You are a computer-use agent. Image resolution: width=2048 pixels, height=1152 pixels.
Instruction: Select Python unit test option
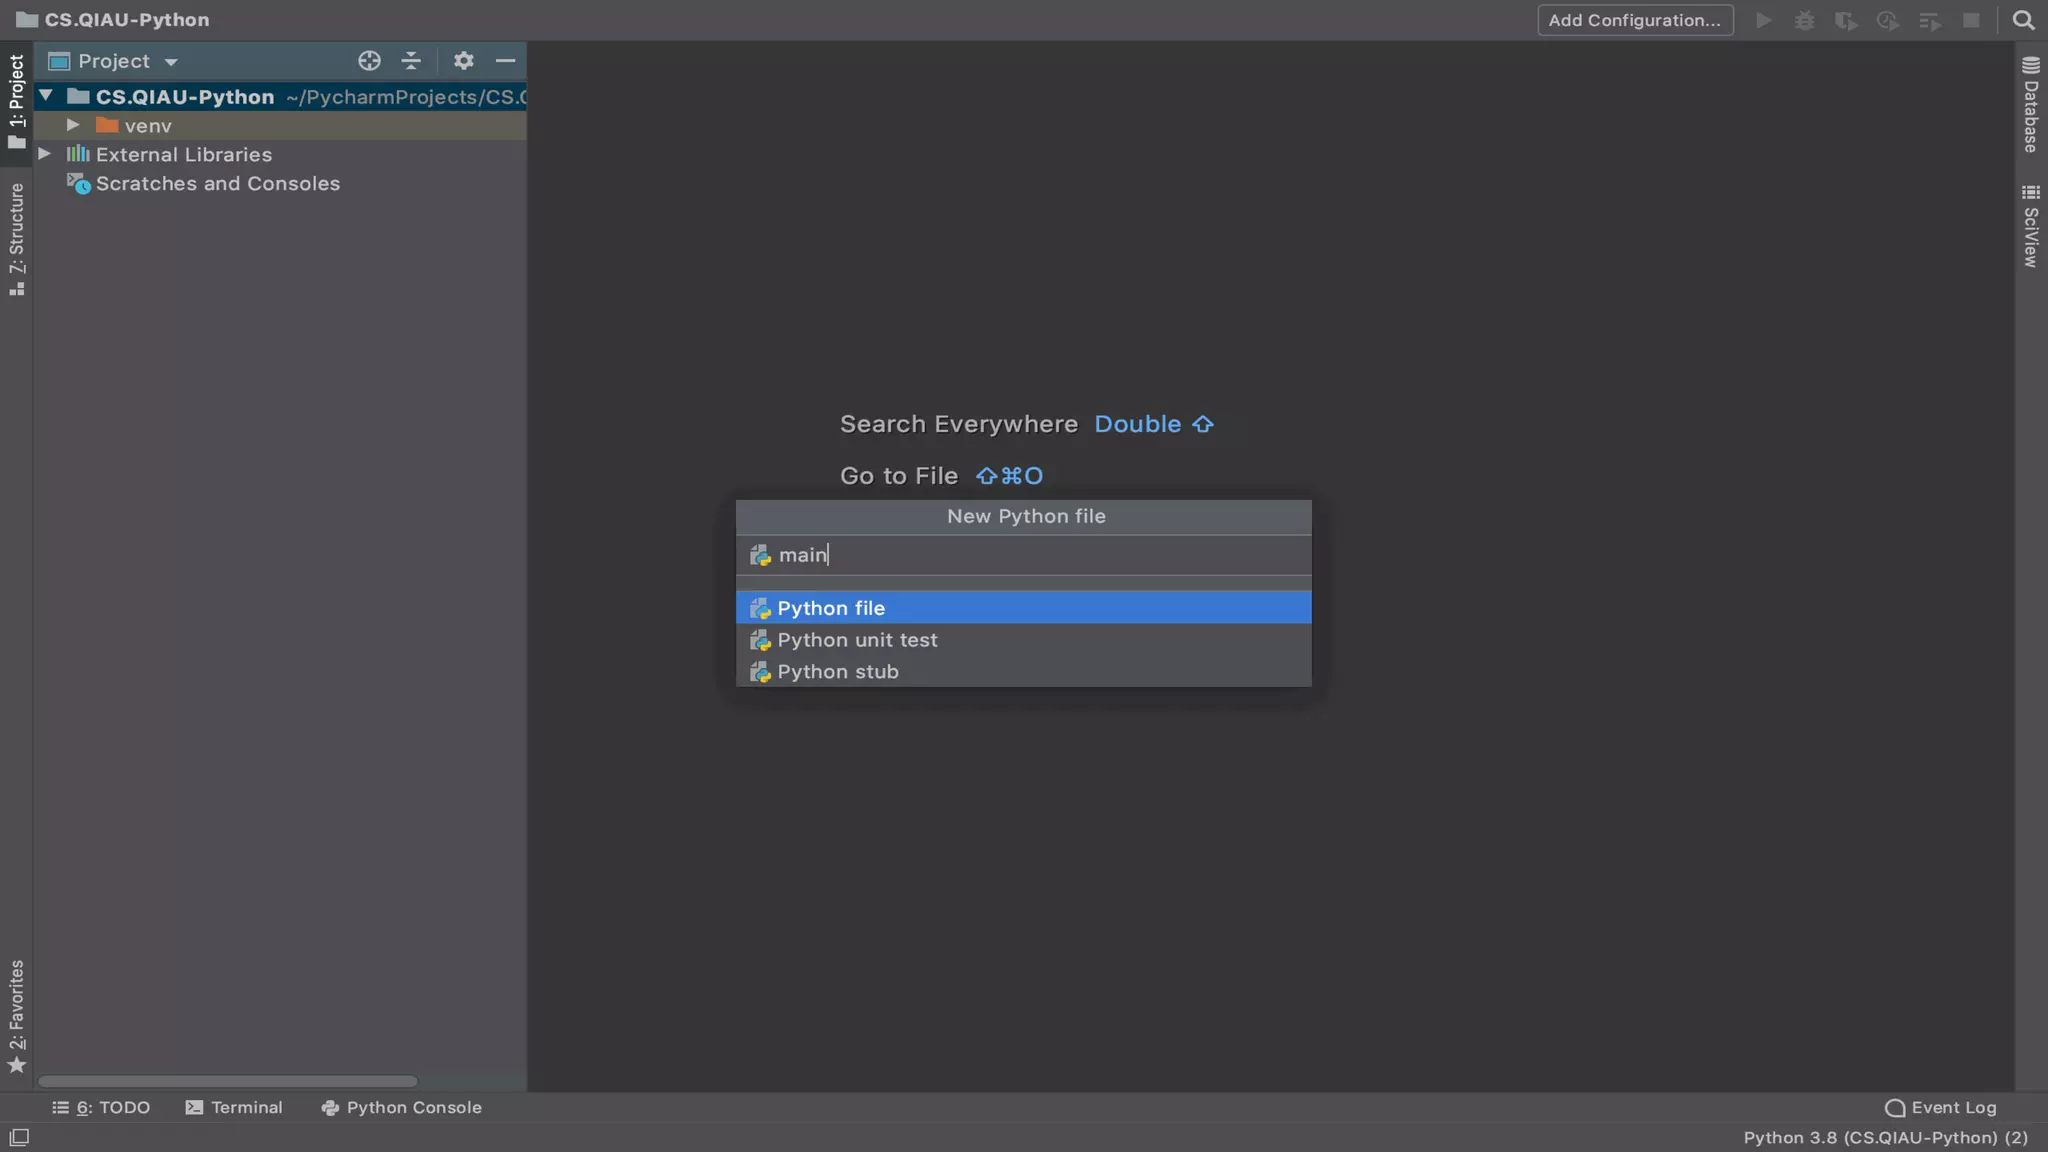(857, 640)
